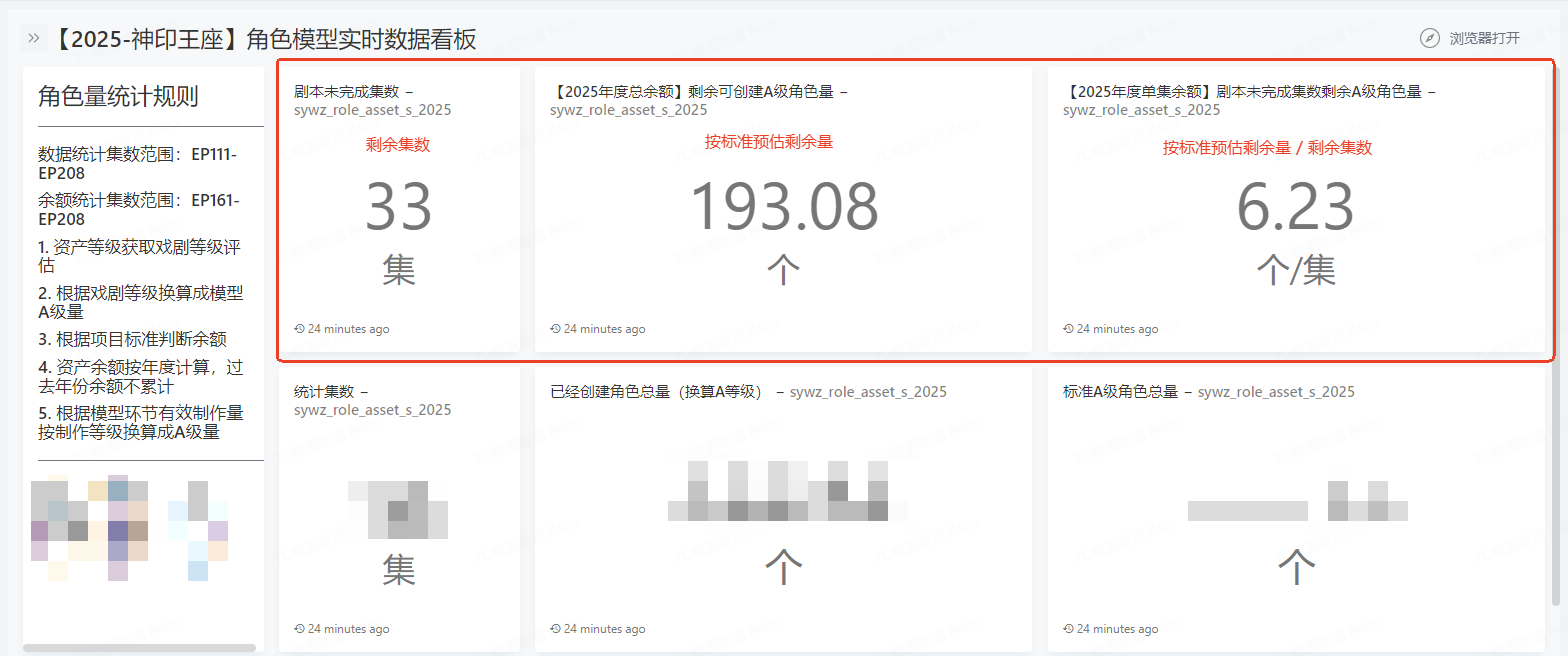1568x656 pixels.
Task: Click the clock icon in the 标准A级角色总量 card
Action: coord(1068,629)
